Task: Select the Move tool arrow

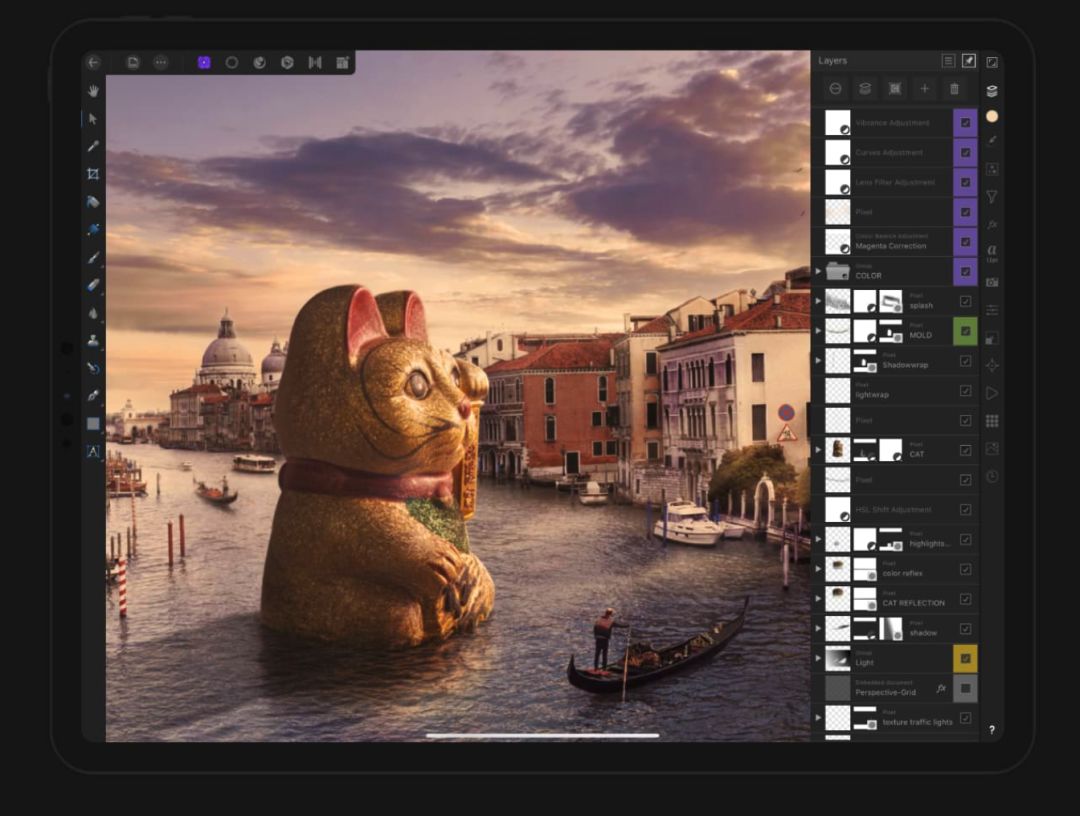Action: [x=93, y=118]
